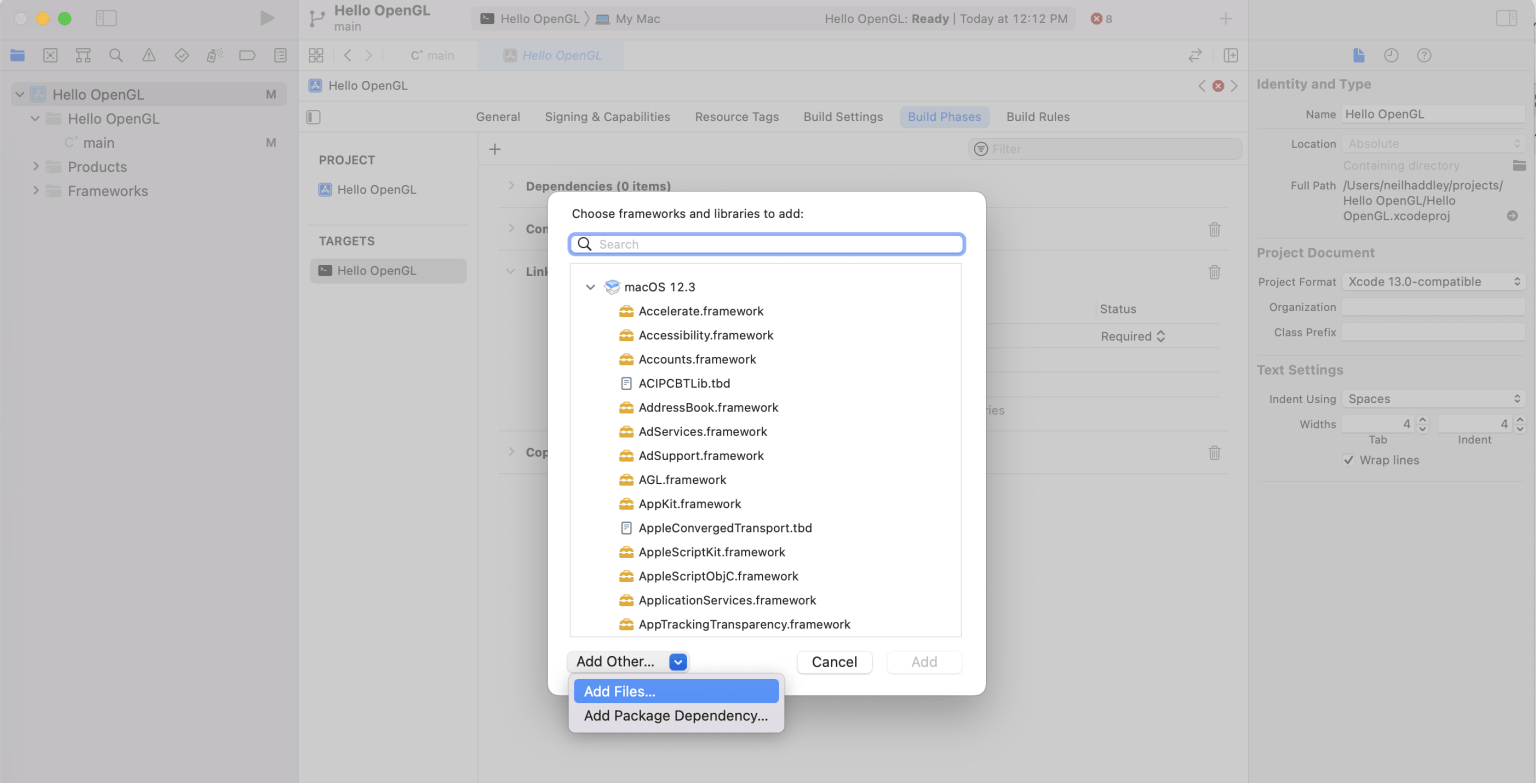The image size is (1536, 783).
Task: Show the History inspector clock icon
Action: coord(1391,55)
